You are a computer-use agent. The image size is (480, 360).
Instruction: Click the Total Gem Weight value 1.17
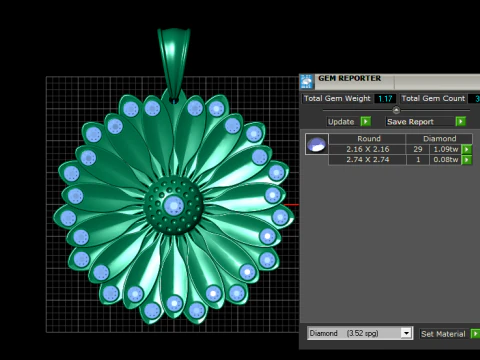(385, 99)
